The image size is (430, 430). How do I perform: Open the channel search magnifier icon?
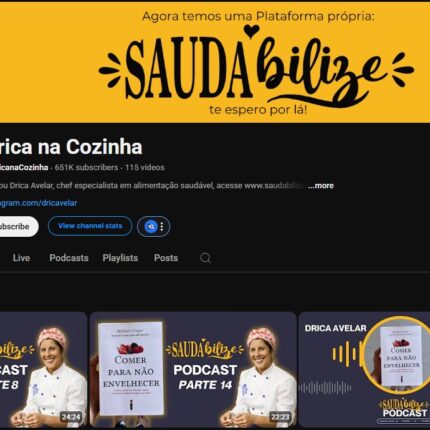coord(205,258)
